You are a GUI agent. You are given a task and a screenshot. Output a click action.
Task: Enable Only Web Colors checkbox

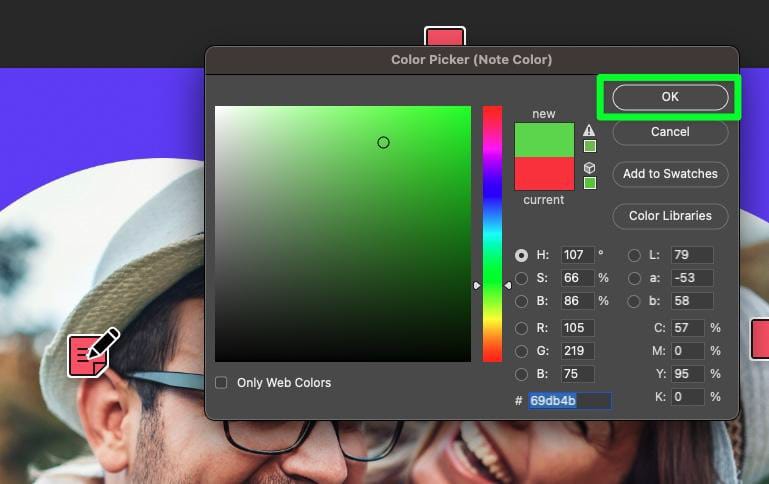click(x=221, y=382)
